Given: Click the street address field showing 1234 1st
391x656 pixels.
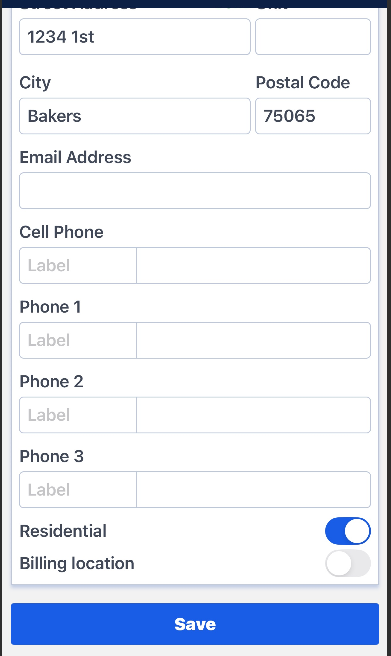Looking at the screenshot, I should (135, 36).
